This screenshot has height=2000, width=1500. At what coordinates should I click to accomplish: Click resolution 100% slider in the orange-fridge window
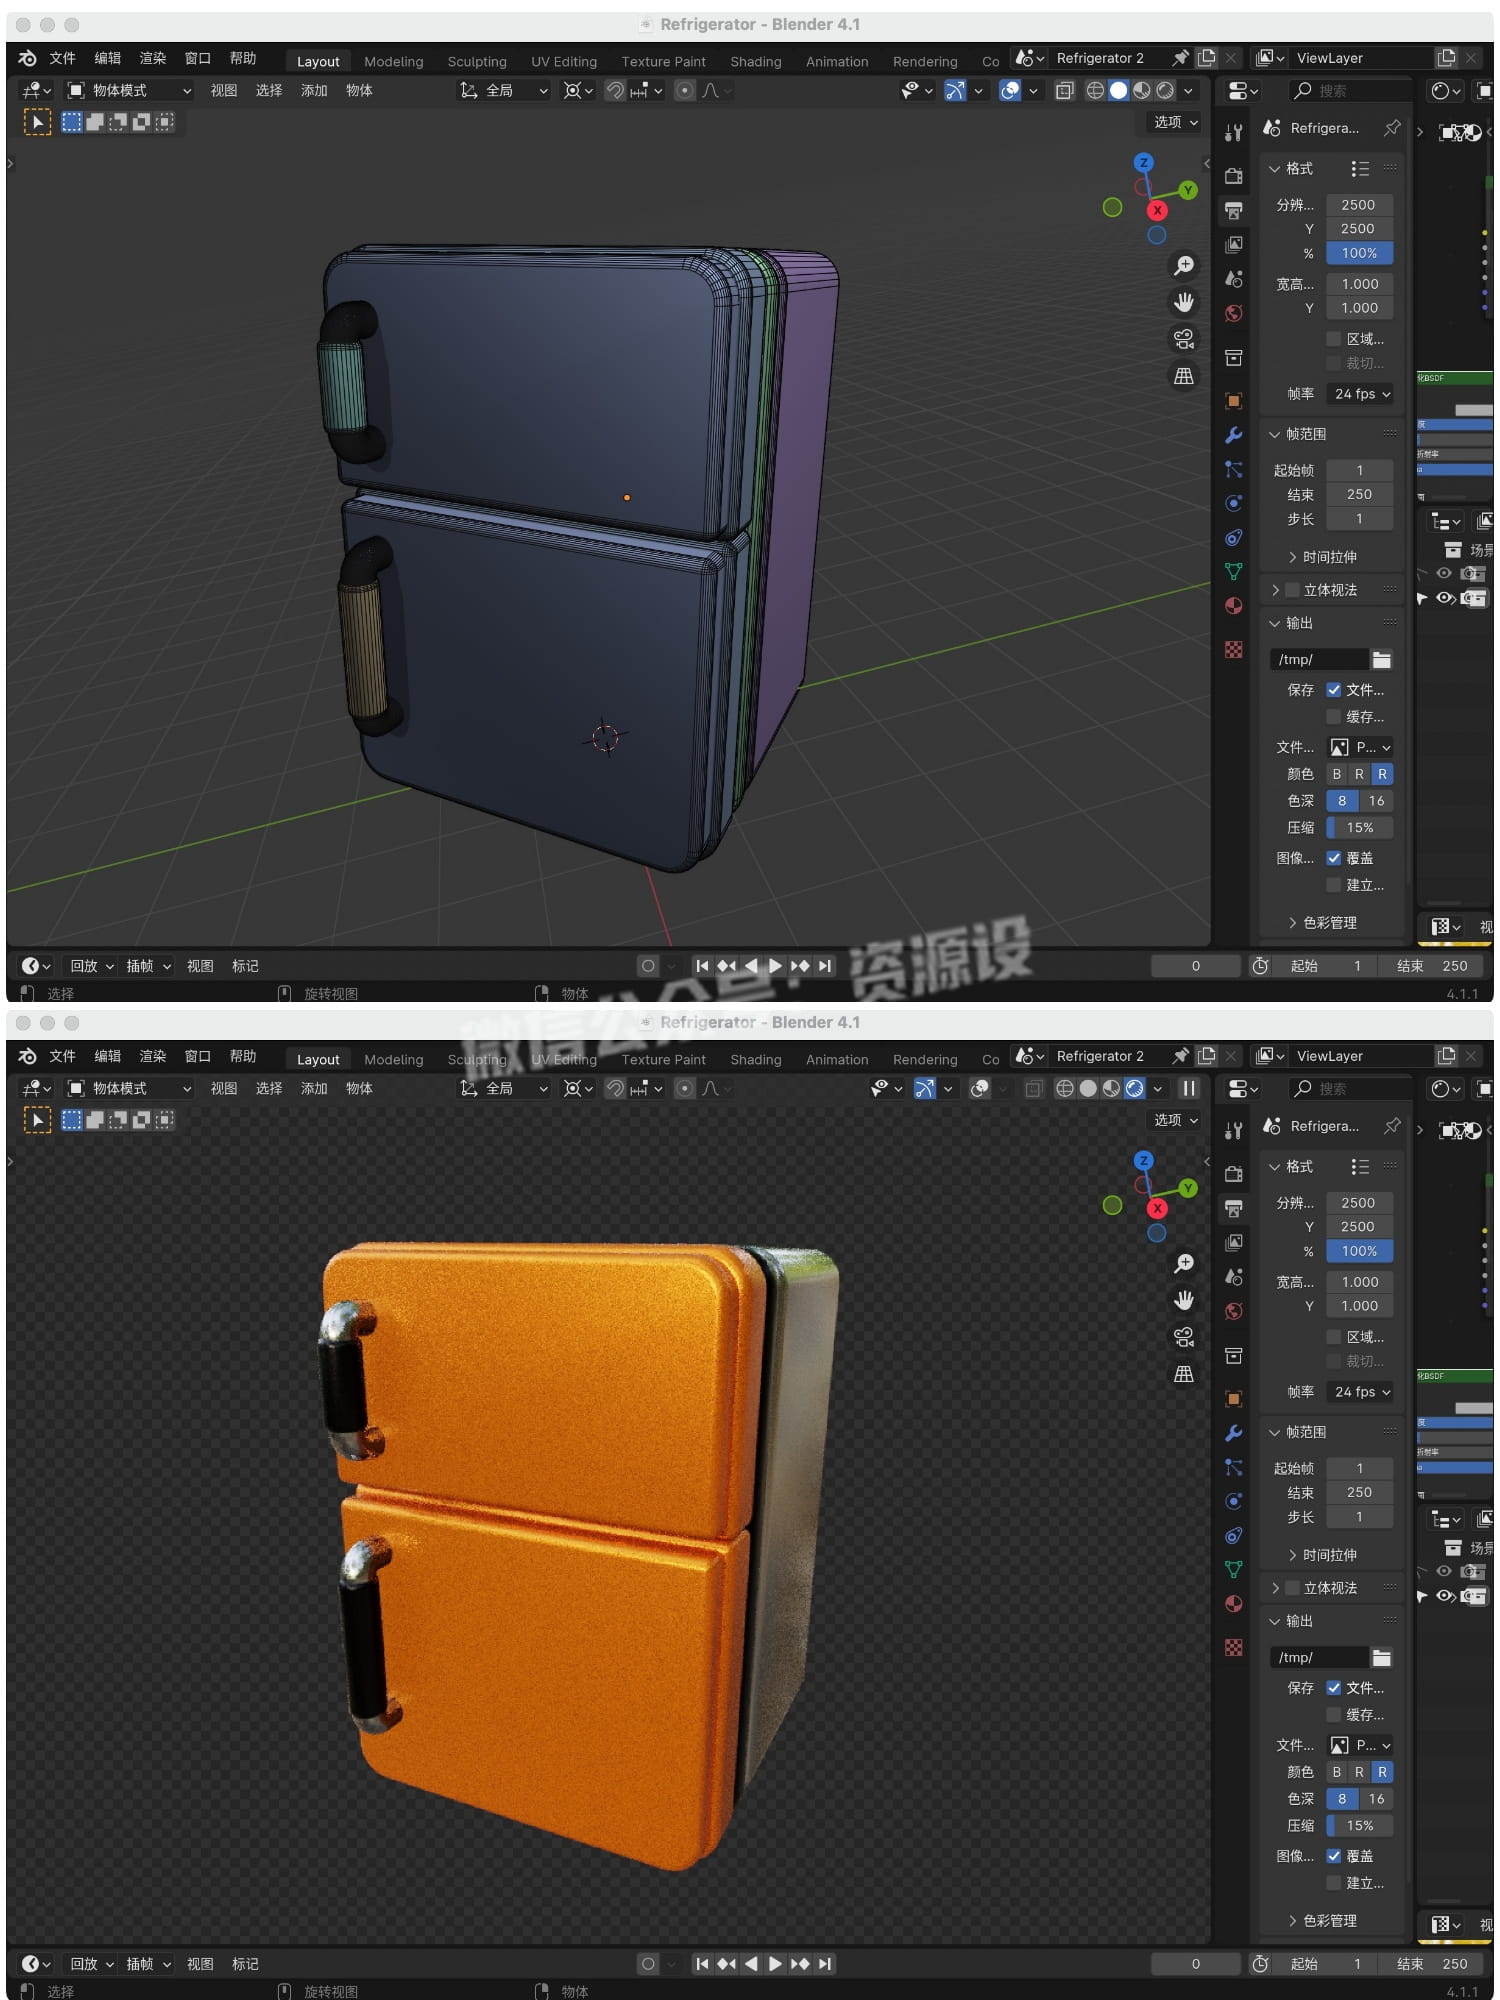click(1360, 1251)
